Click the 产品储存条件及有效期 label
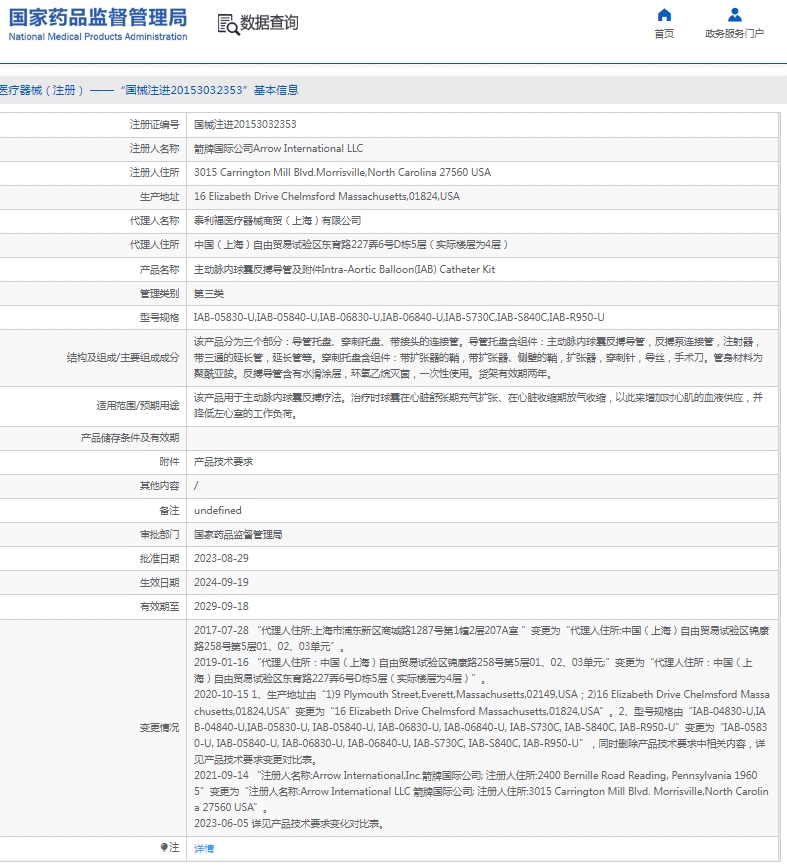Screen dimensions: 787x868 tap(130, 438)
